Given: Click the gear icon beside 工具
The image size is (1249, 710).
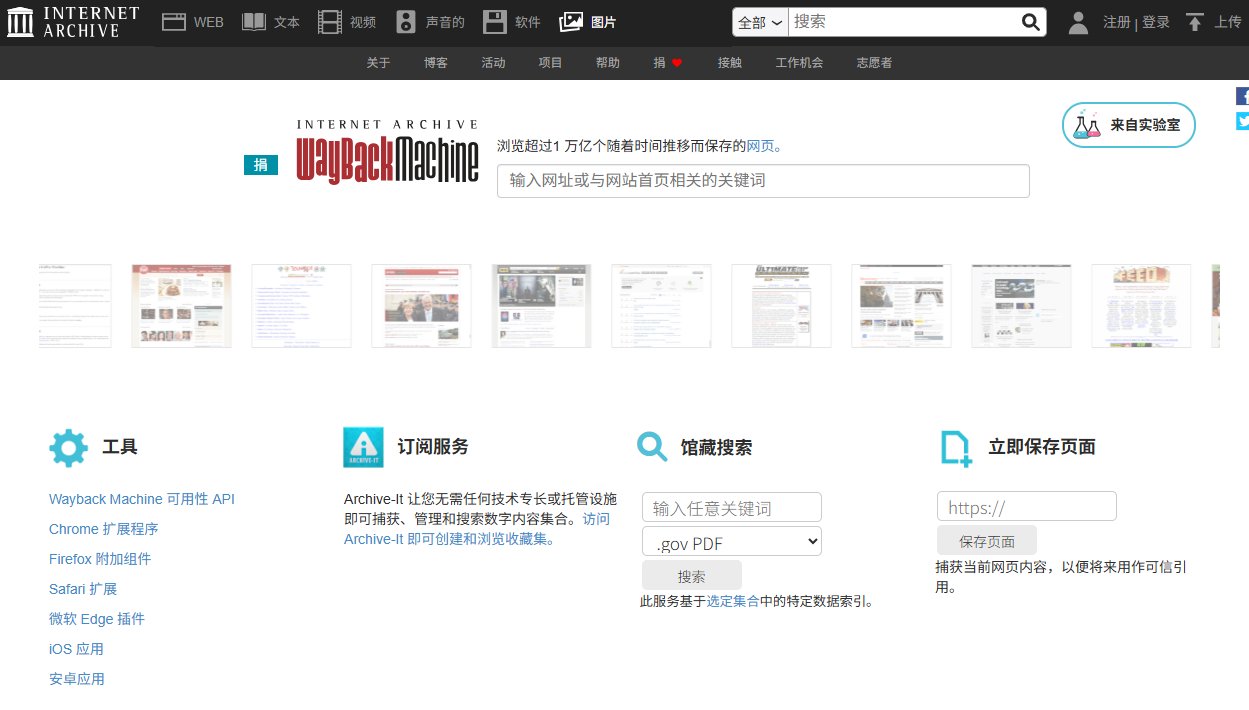Looking at the screenshot, I should pos(68,448).
